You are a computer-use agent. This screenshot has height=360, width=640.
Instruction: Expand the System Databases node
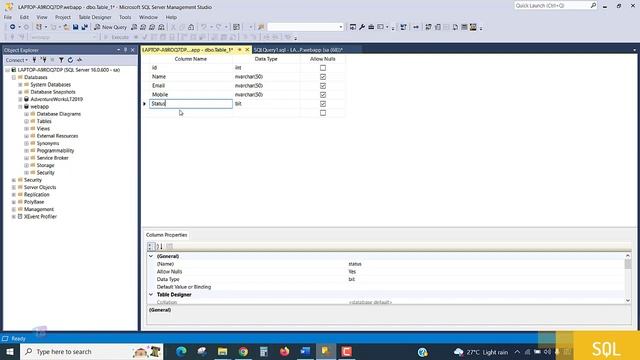20,84
